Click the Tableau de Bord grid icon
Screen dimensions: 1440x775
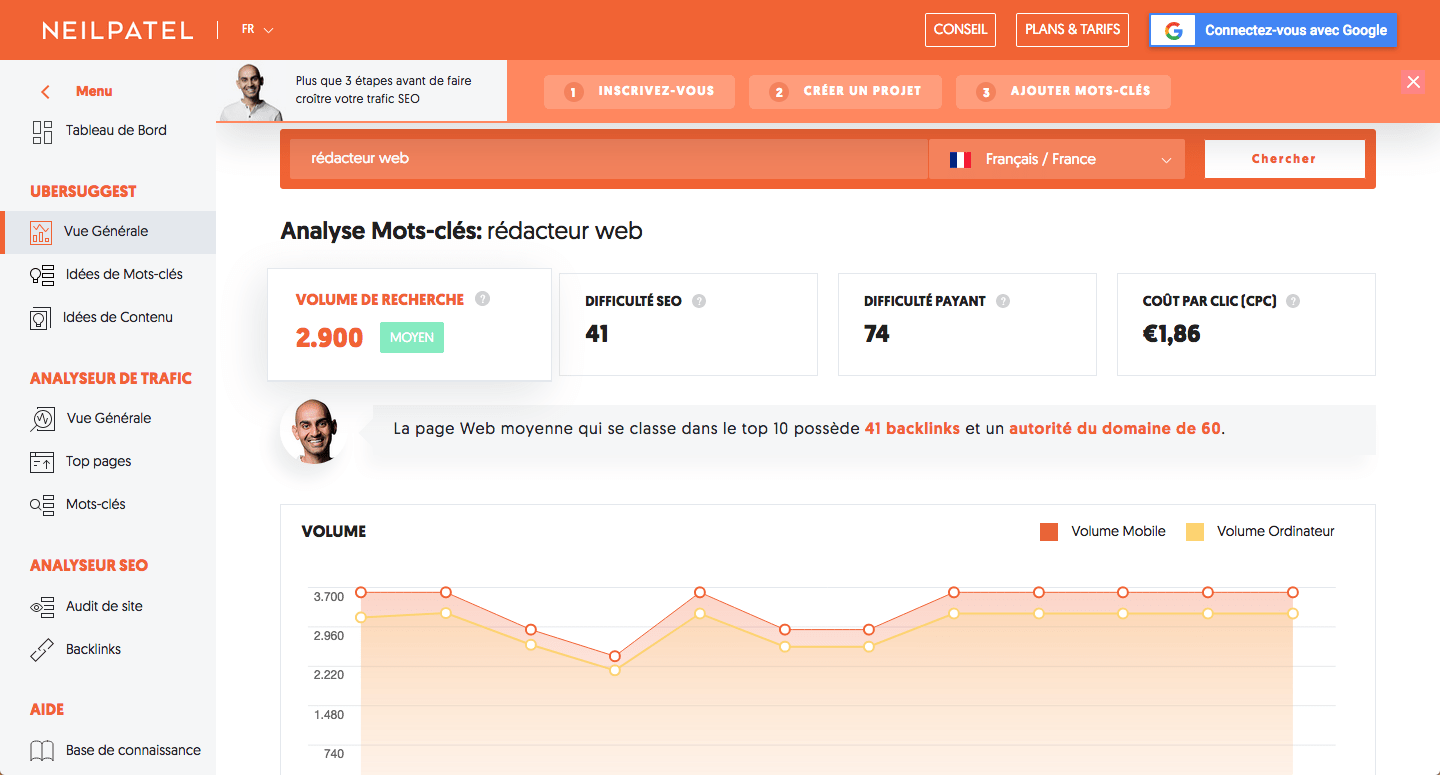coord(42,132)
